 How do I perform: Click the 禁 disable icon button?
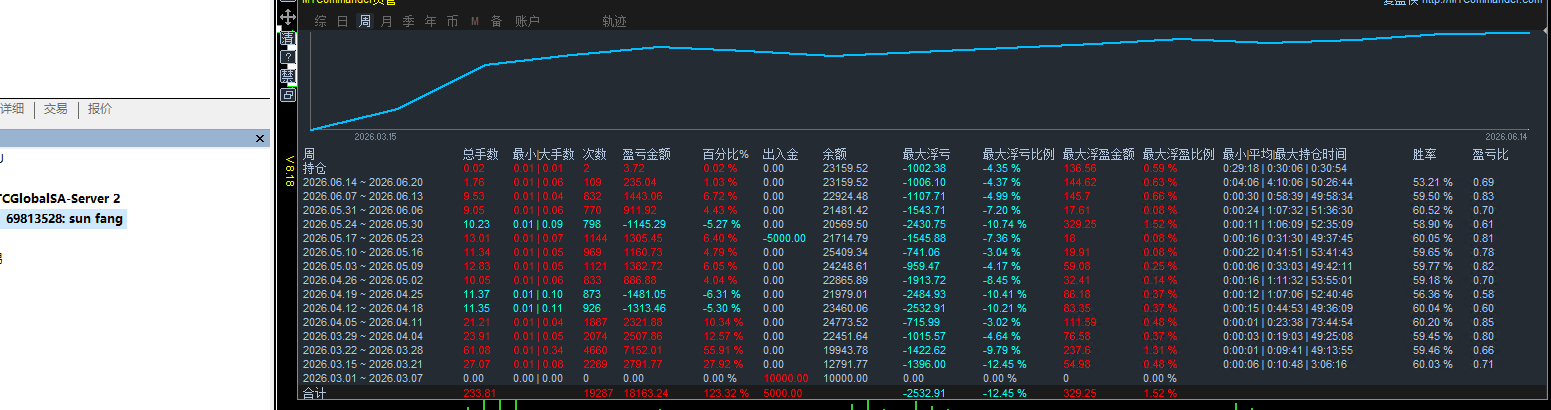(x=288, y=76)
